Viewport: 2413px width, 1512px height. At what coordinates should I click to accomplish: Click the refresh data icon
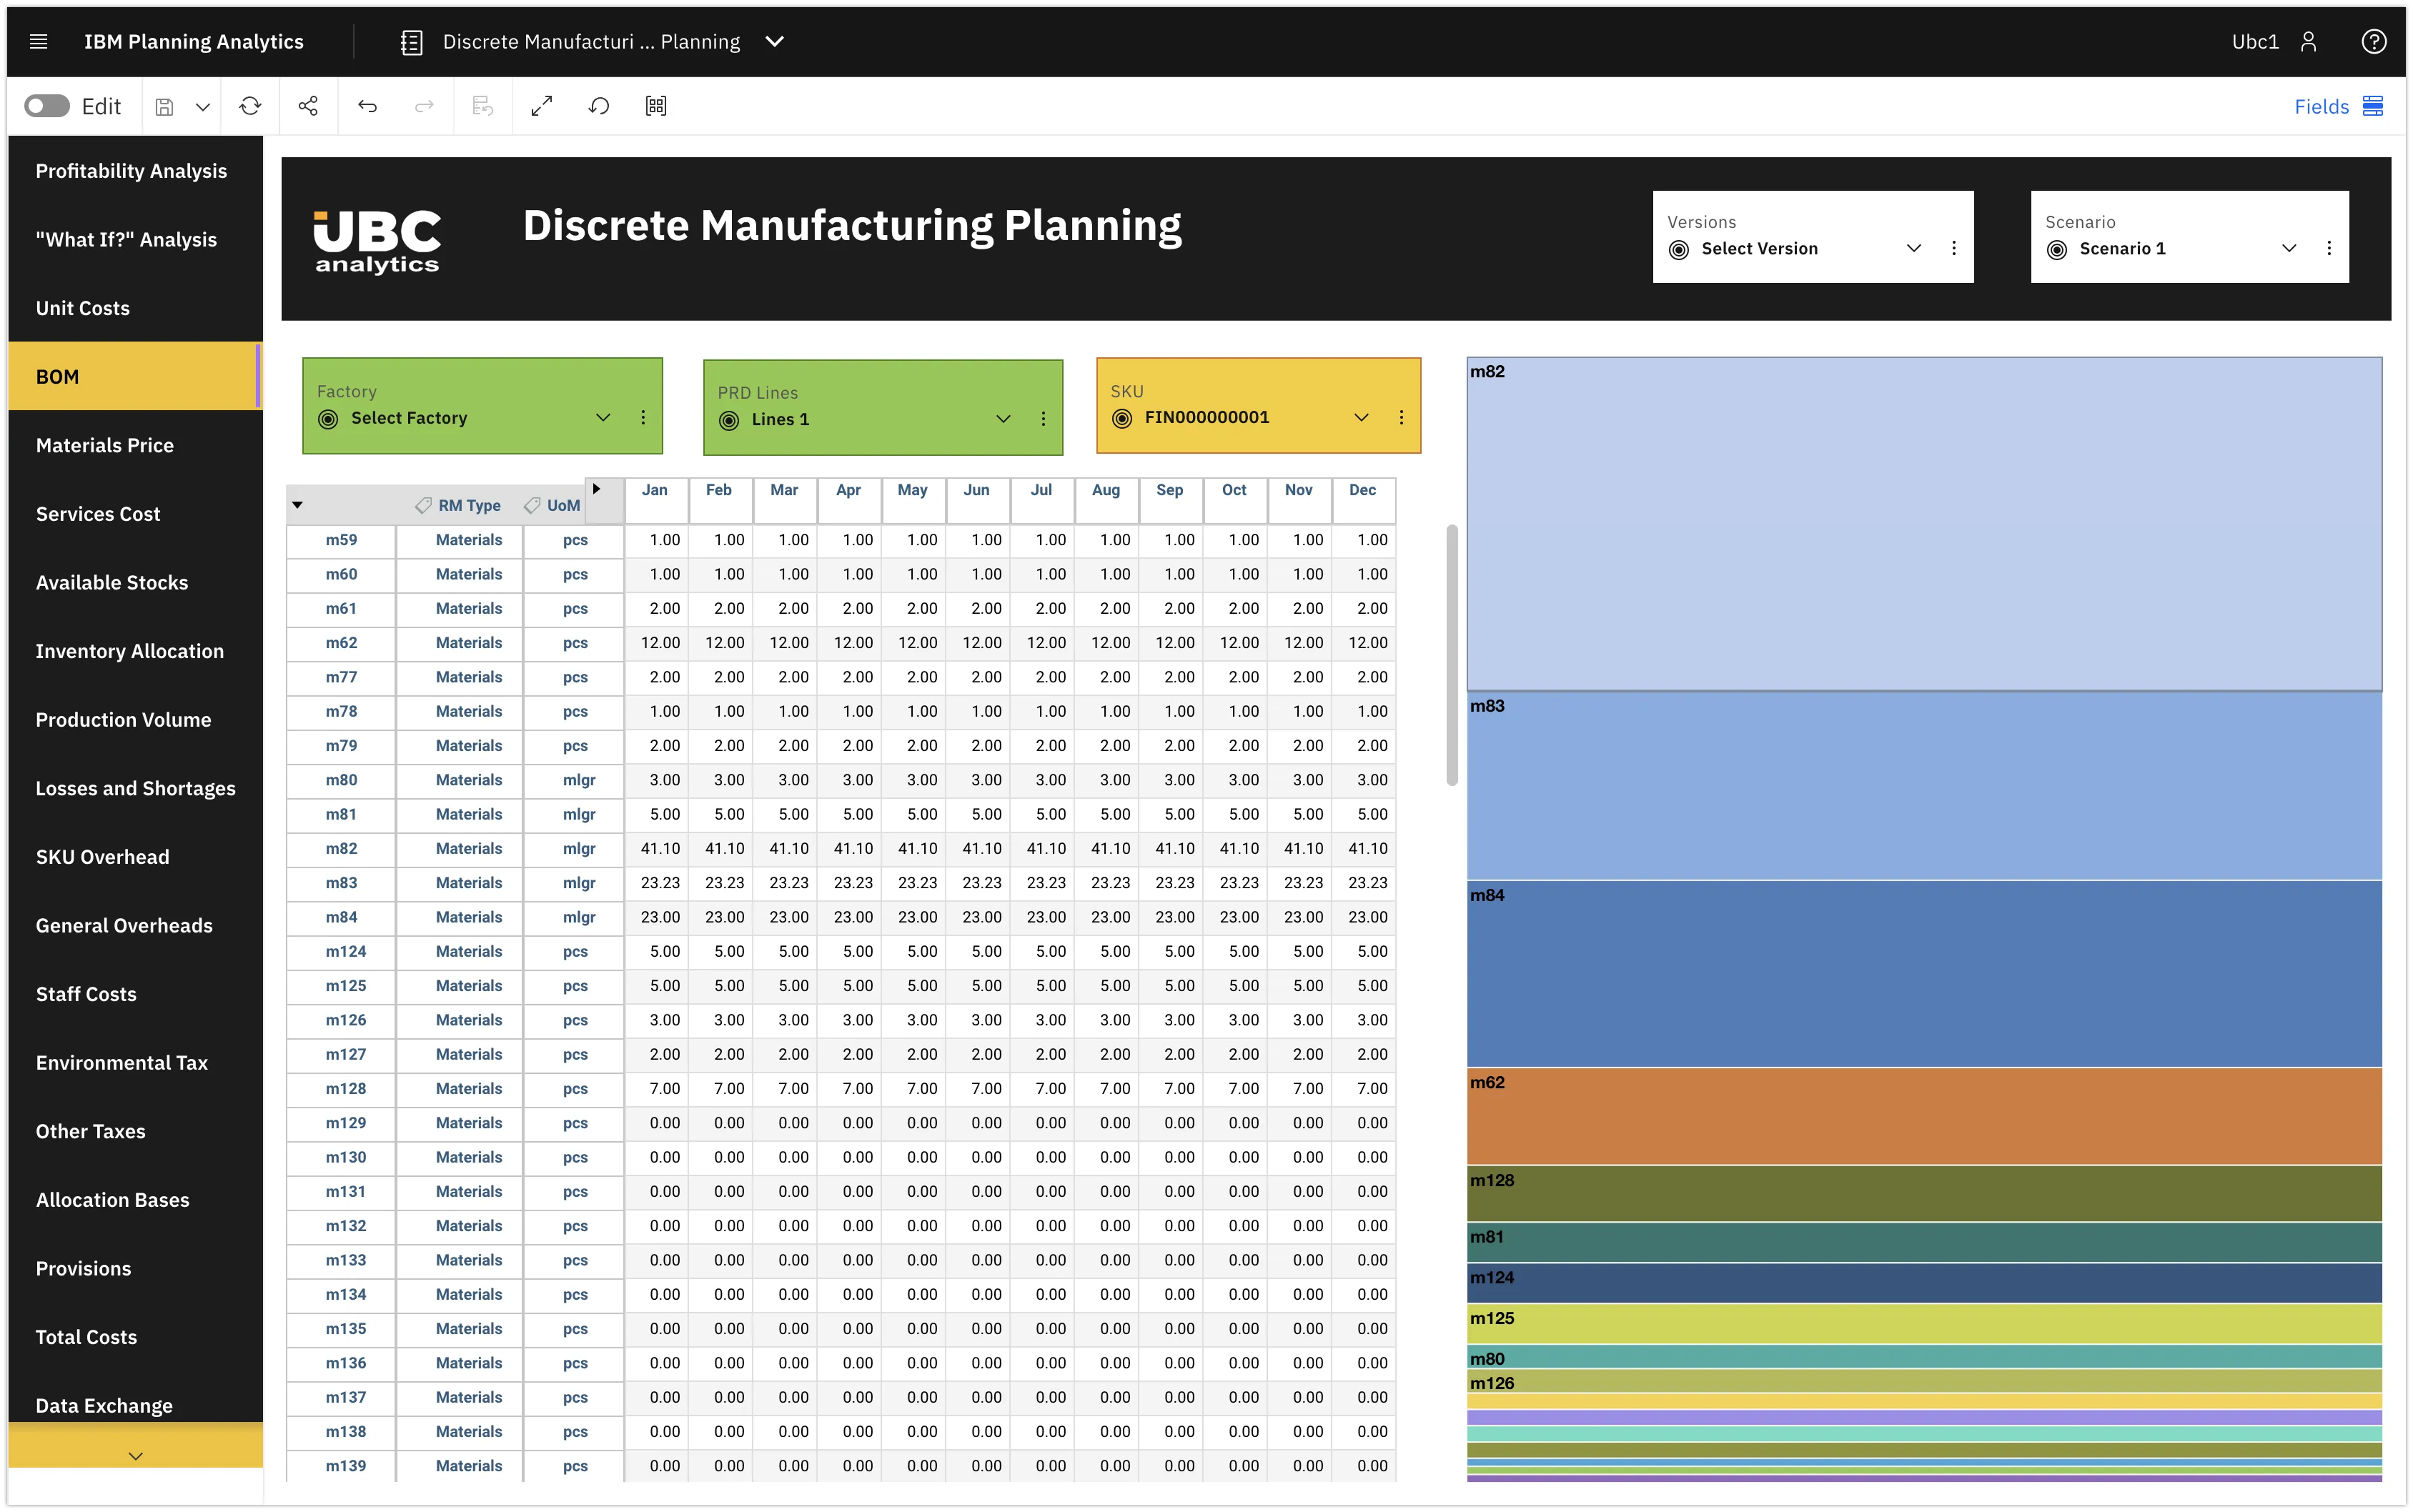click(x=250, y=106)
